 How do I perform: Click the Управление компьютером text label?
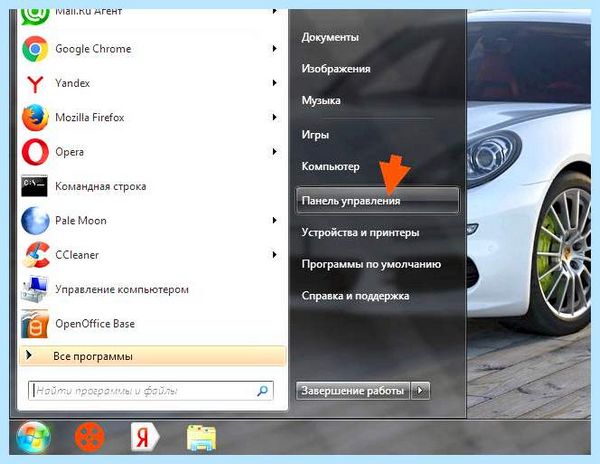coord(122,290)
